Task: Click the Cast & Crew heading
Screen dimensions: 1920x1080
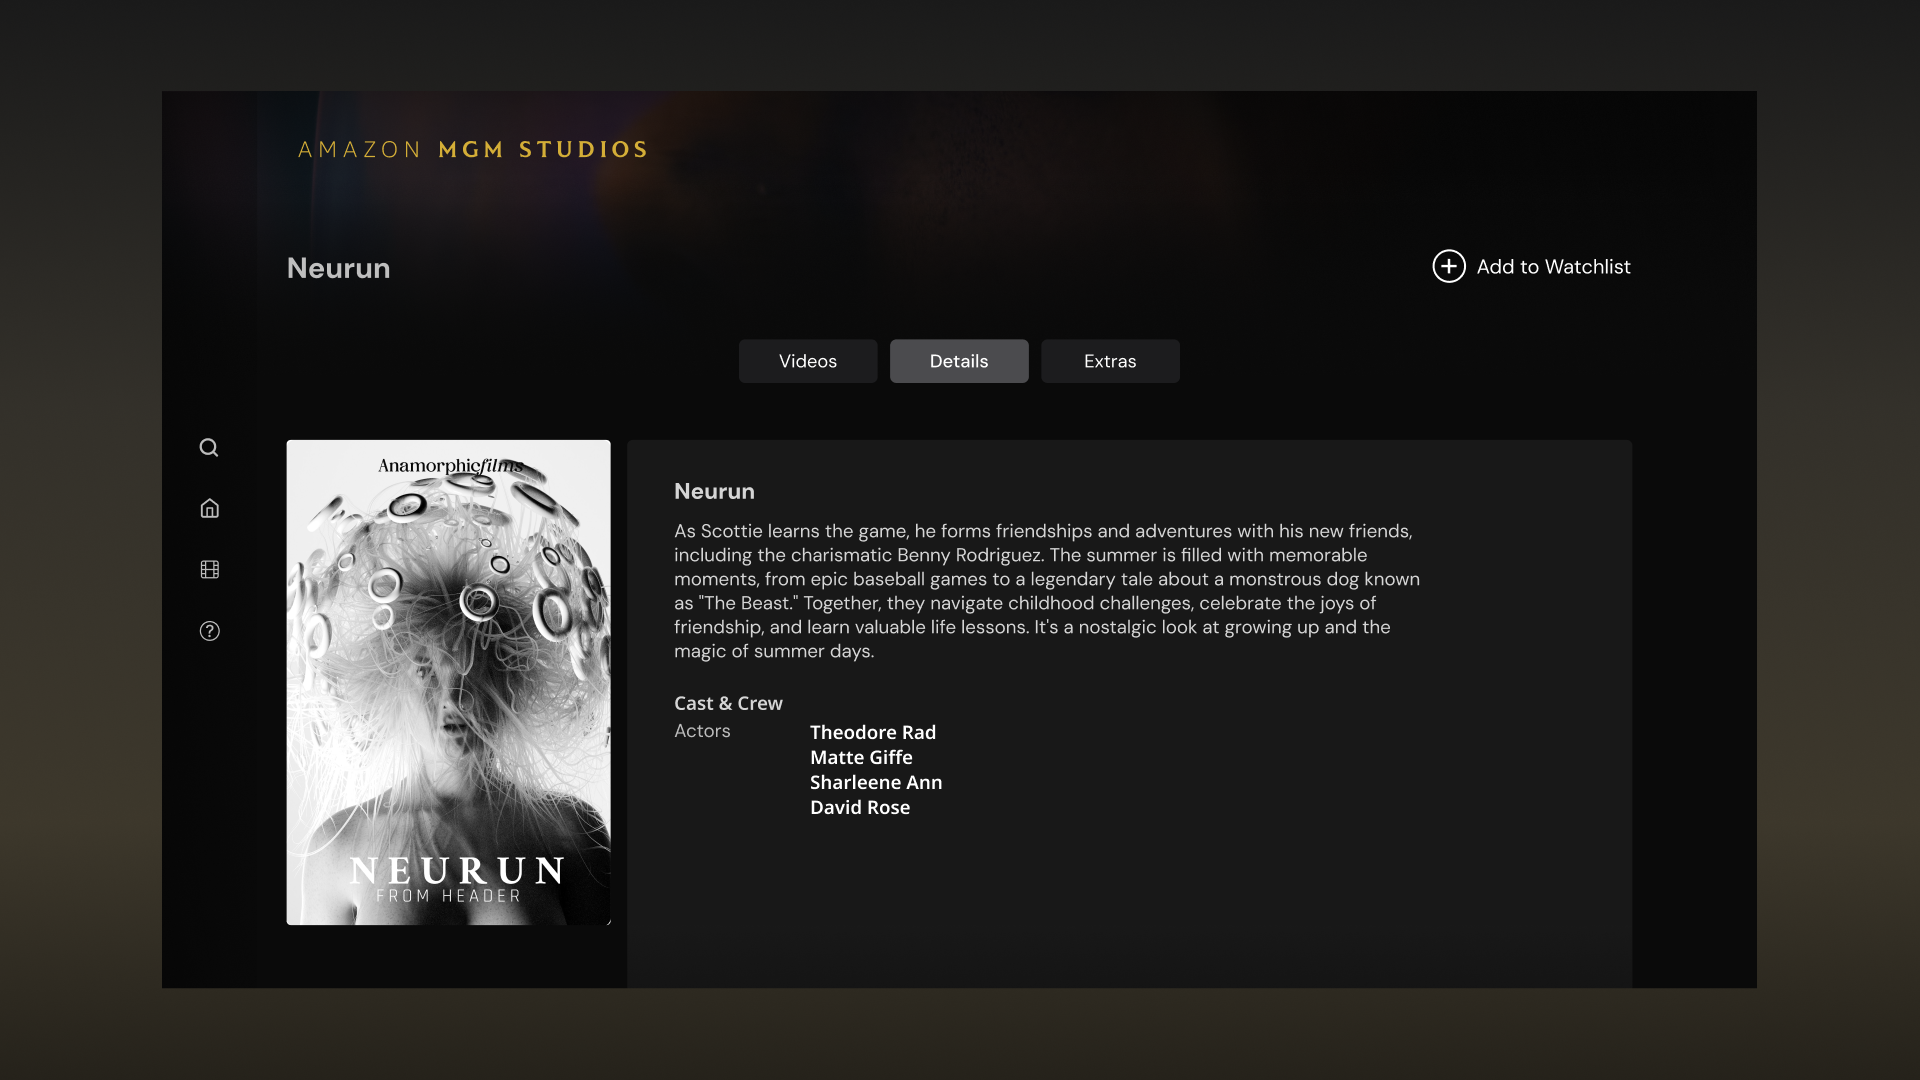Action: coord(728,703)
